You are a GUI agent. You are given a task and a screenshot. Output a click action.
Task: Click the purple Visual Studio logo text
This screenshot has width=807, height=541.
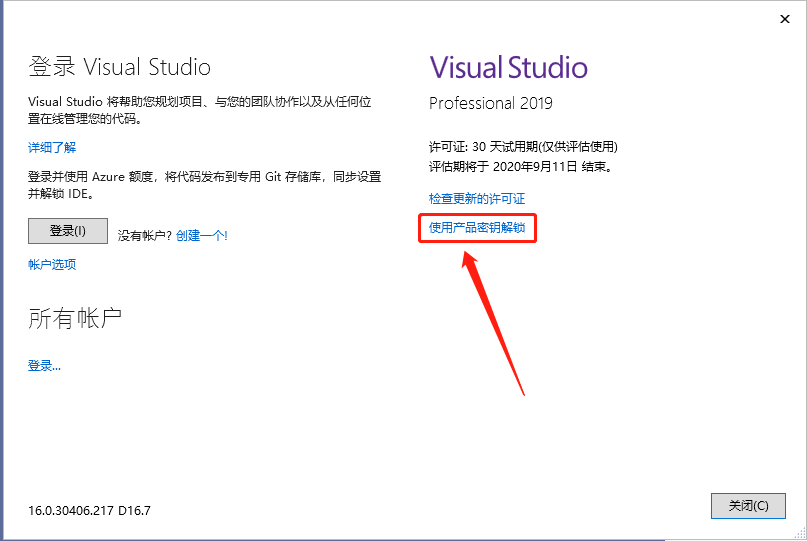click(x=508, y=67)
